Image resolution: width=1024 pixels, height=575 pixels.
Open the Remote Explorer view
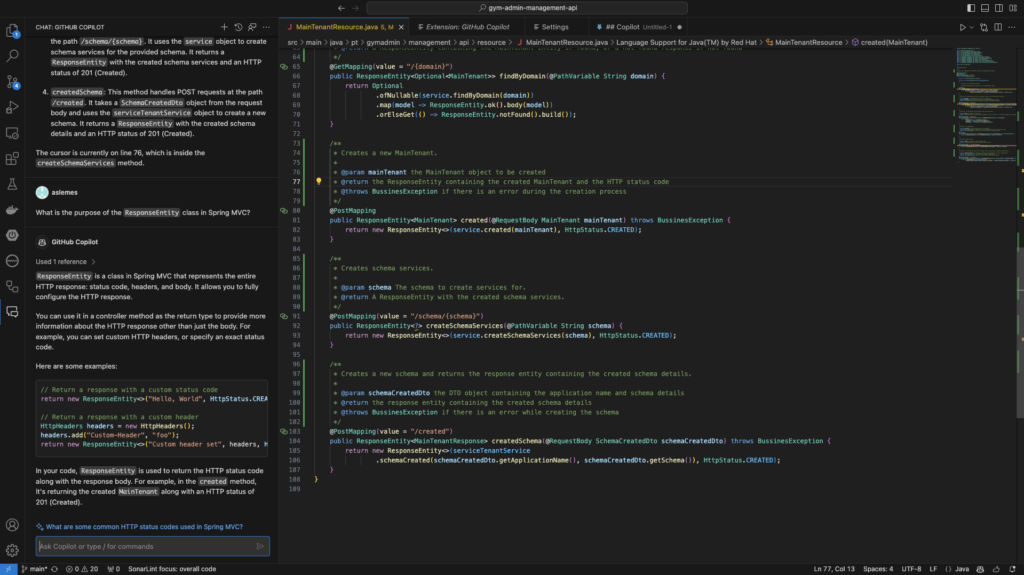pyautogui.click(x=12, y=133)
